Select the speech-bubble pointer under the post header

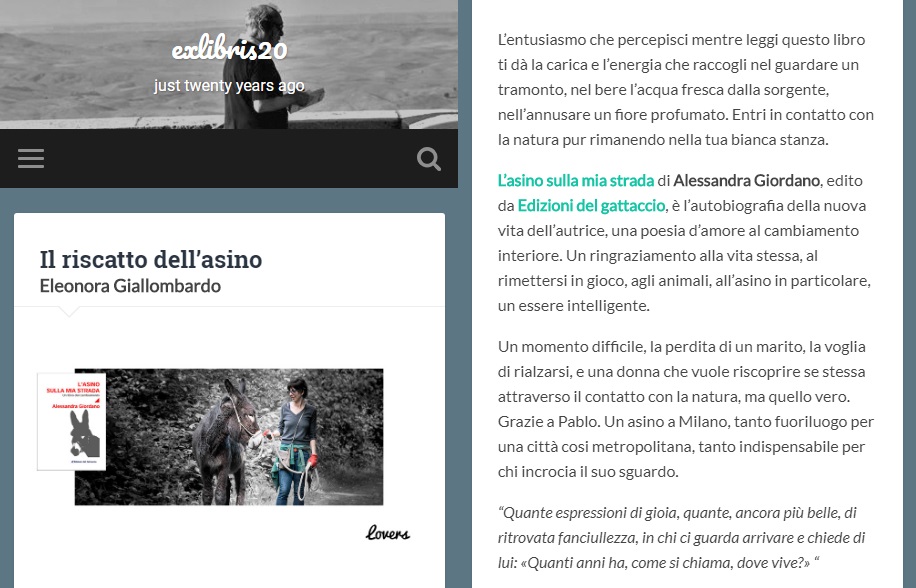point(69,312)
